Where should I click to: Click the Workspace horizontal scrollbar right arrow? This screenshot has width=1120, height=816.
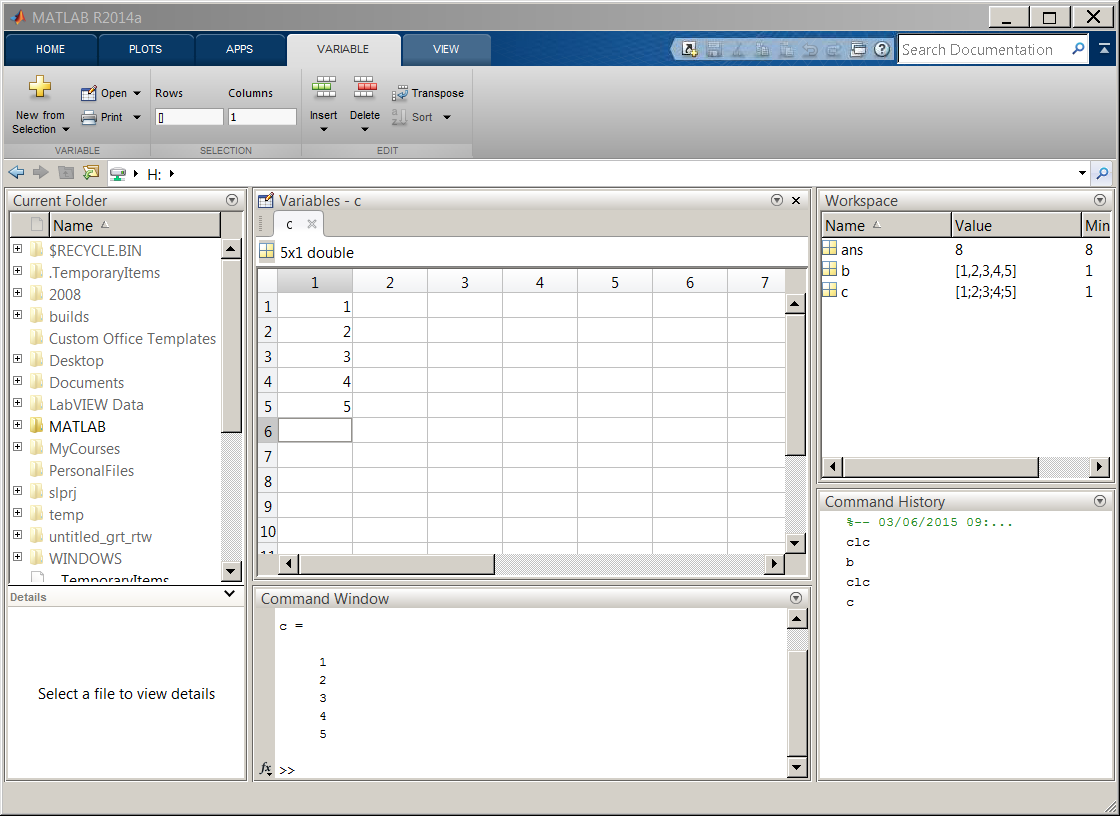click(1099, 467)
